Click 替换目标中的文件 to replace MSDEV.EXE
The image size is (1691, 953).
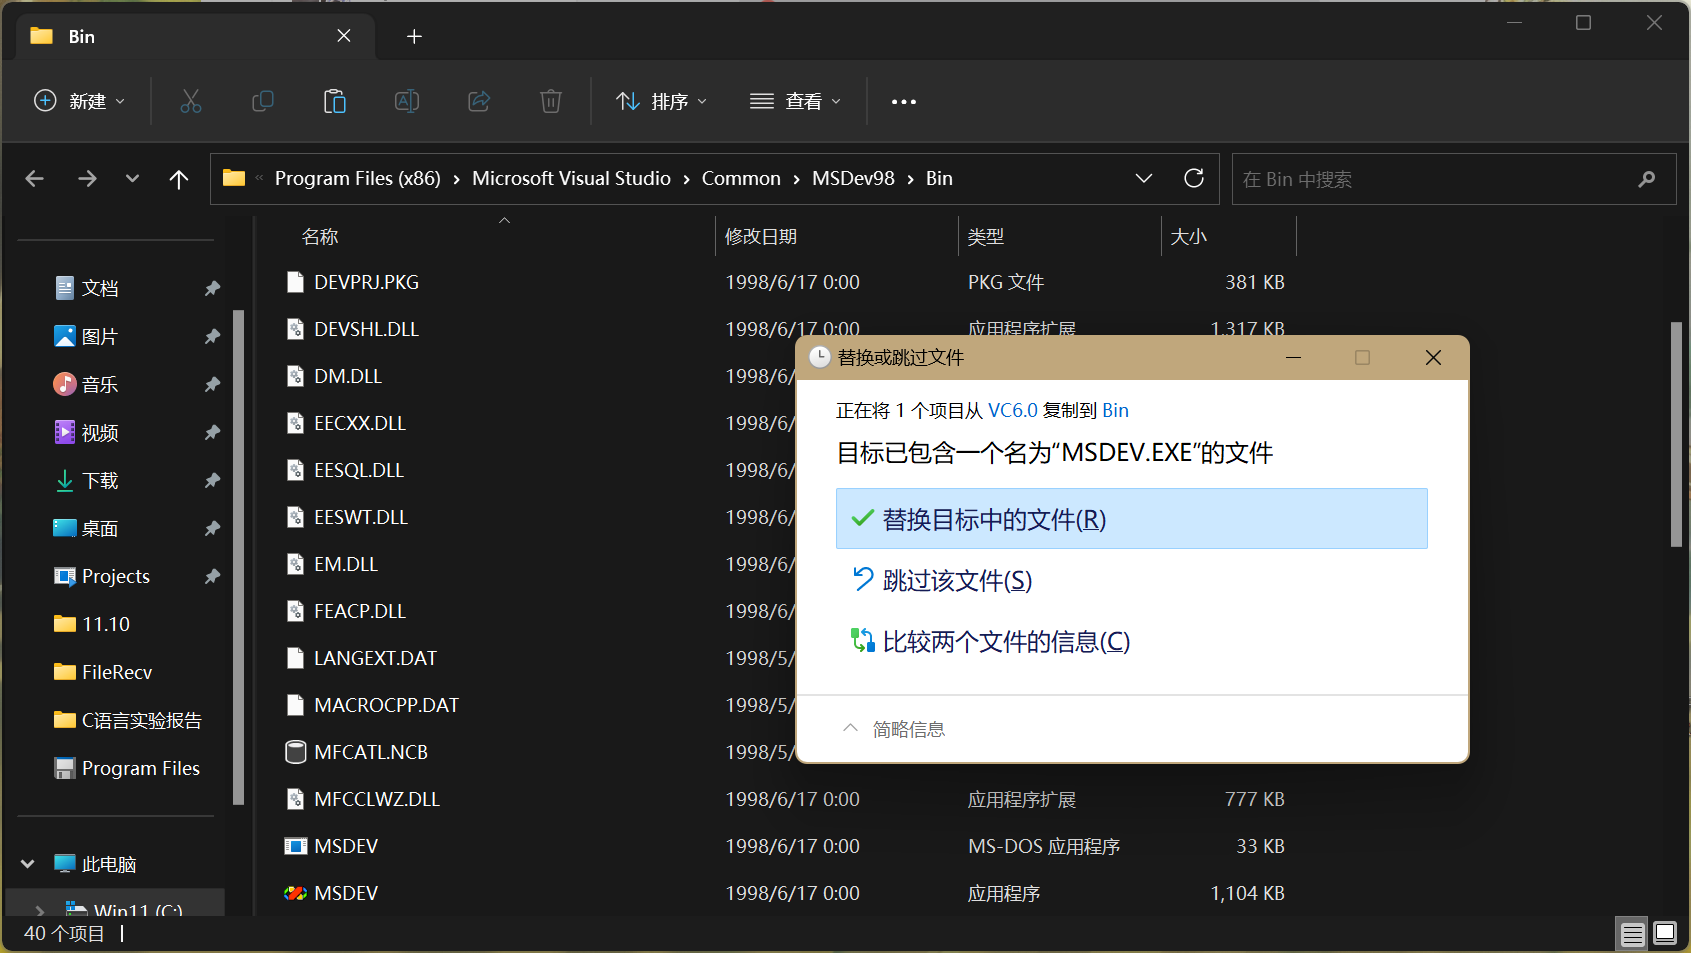[1131, 518]
